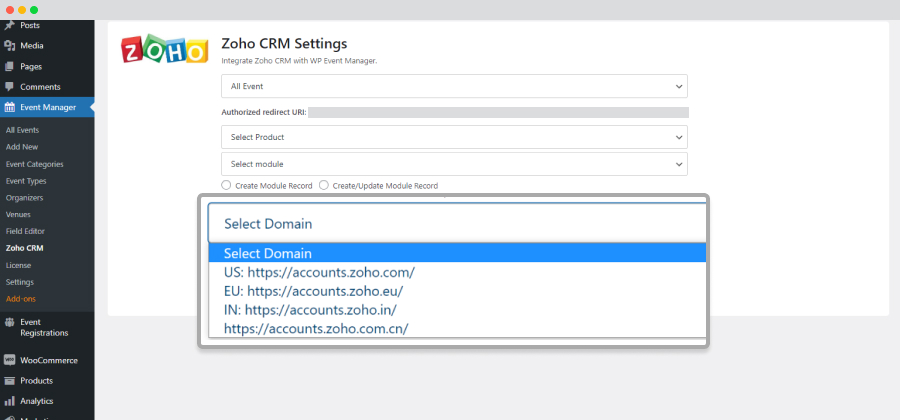Open Organizers submenu
The image size is (900, 420).
tap(24, 197)
